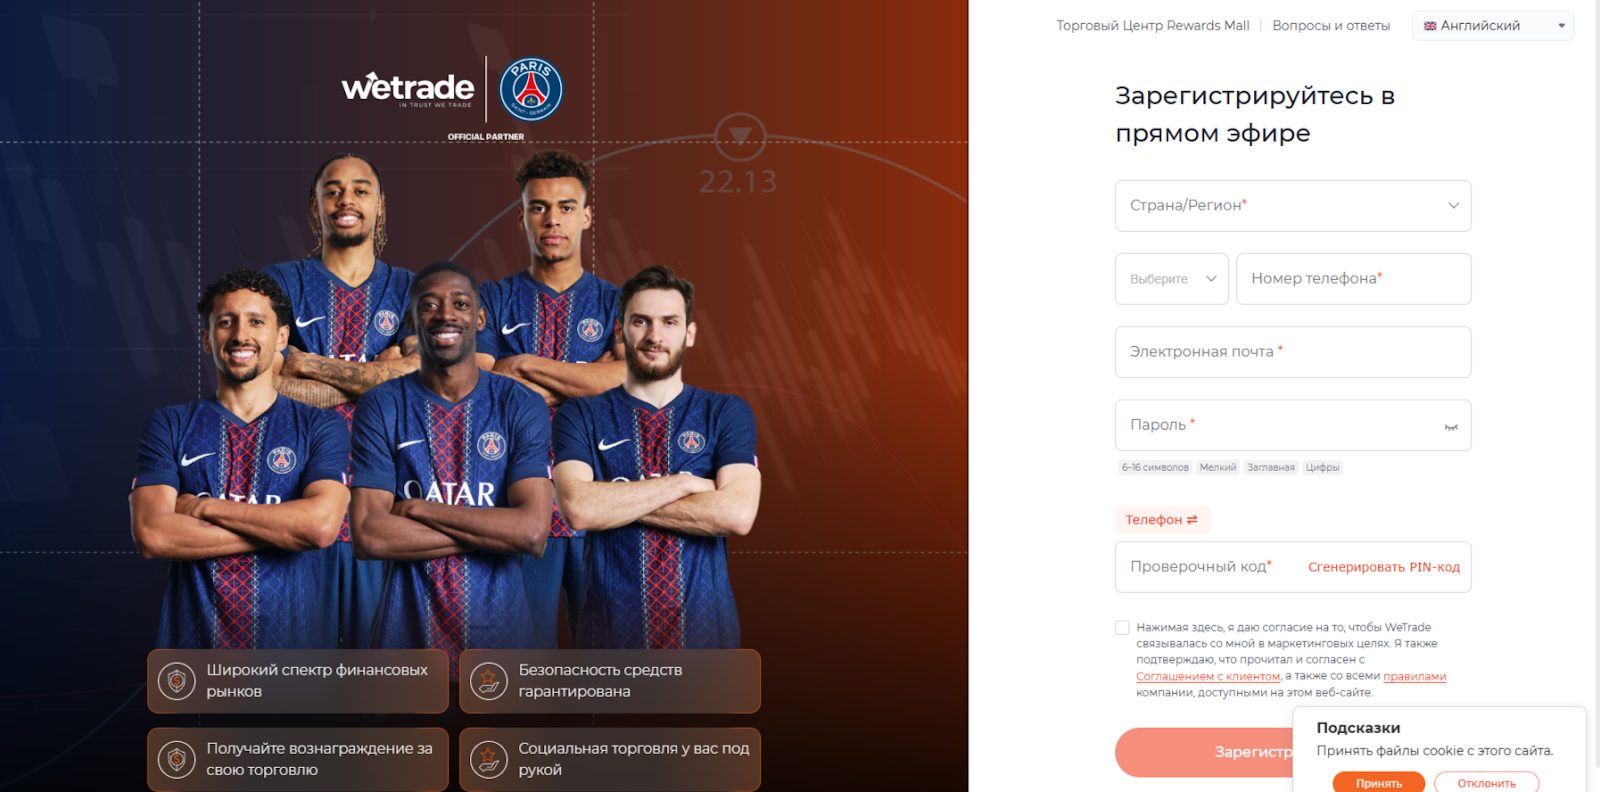
Task: Click the Отклонить cookie button
Action: [x=1486, y=783]
